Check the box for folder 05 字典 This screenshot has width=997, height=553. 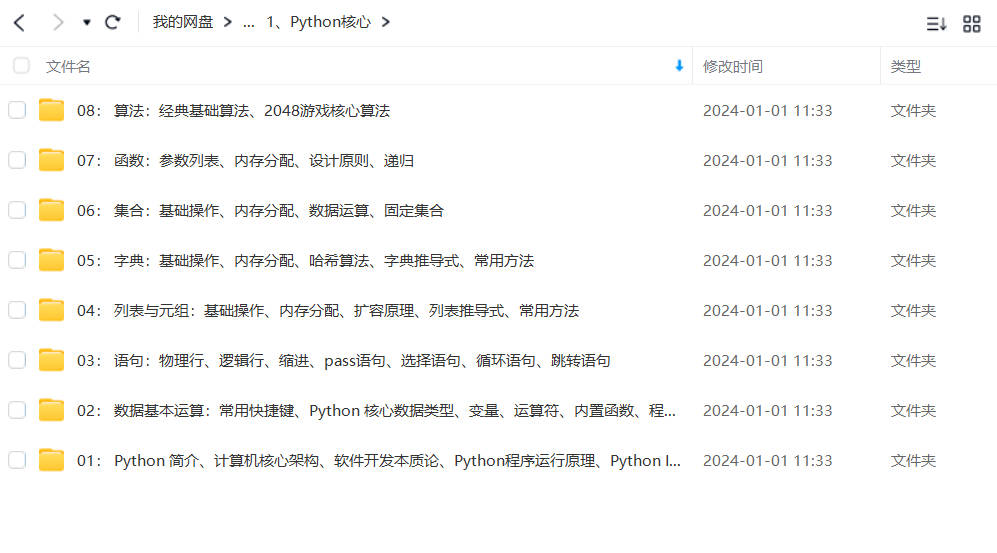pyautogui.click(x=17, y=260)
